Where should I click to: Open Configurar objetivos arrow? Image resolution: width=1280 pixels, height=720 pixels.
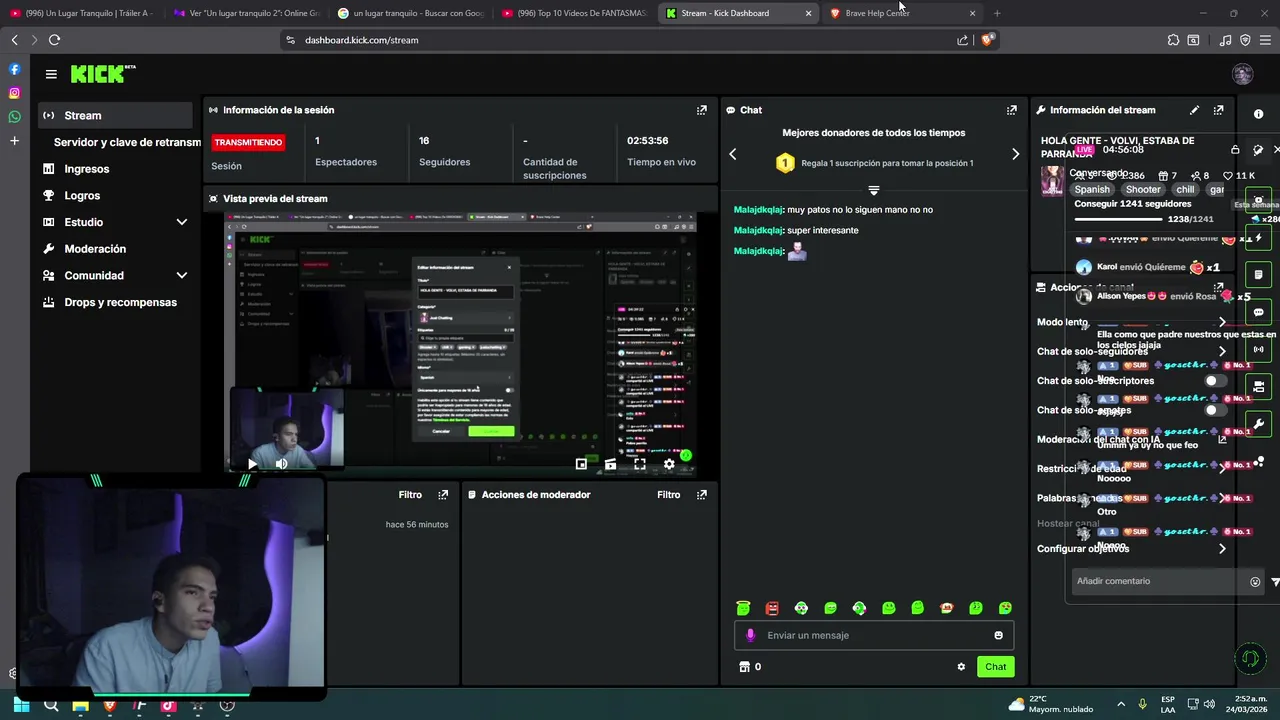coord(1222,549)
